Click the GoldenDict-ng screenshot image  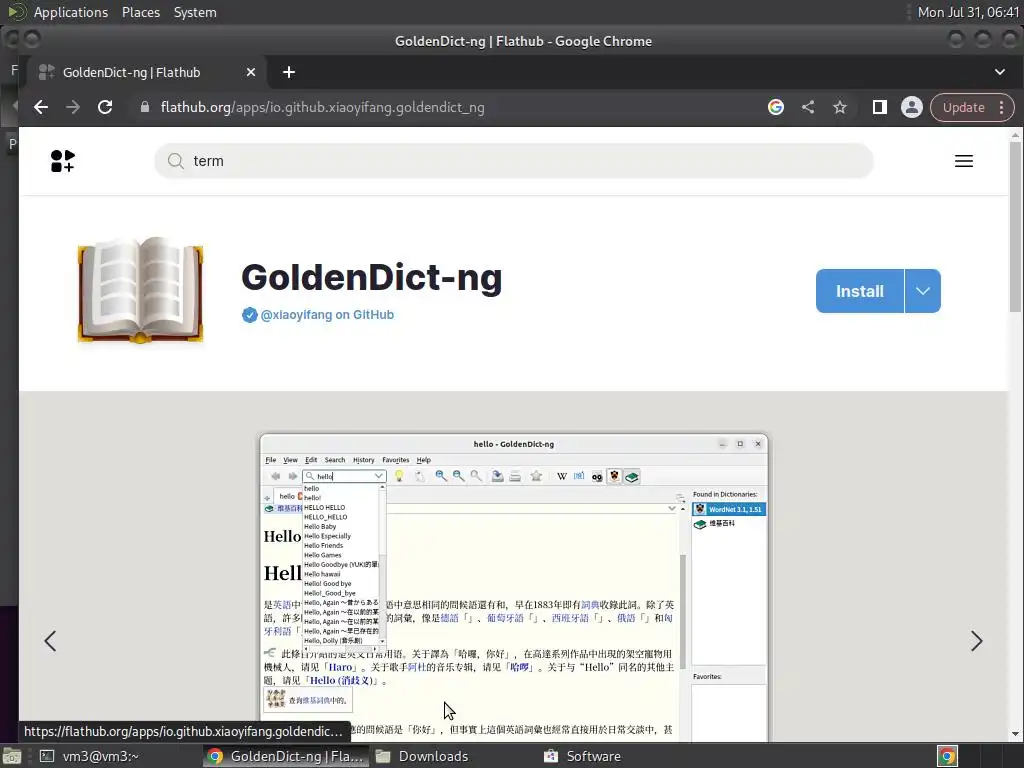pos(514,588)
